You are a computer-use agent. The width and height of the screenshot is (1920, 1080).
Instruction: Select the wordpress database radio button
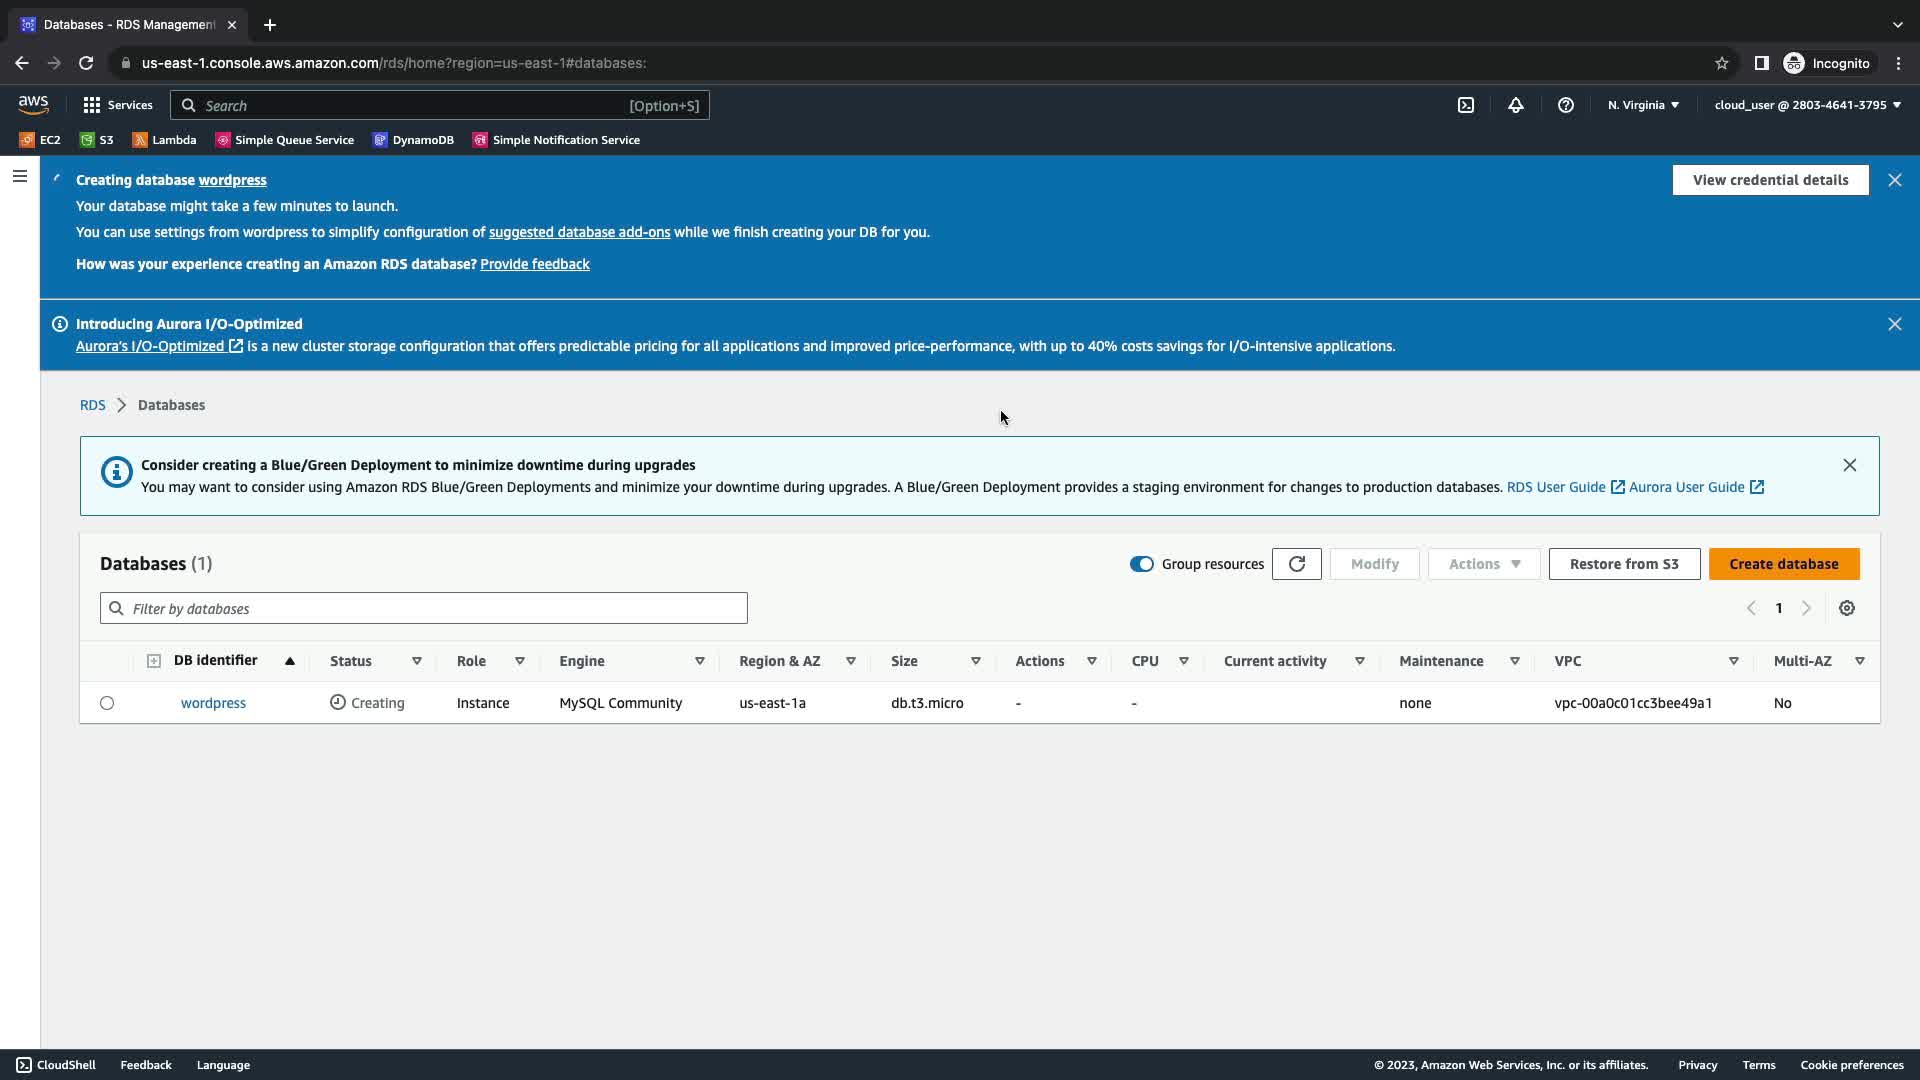[107, 703]
